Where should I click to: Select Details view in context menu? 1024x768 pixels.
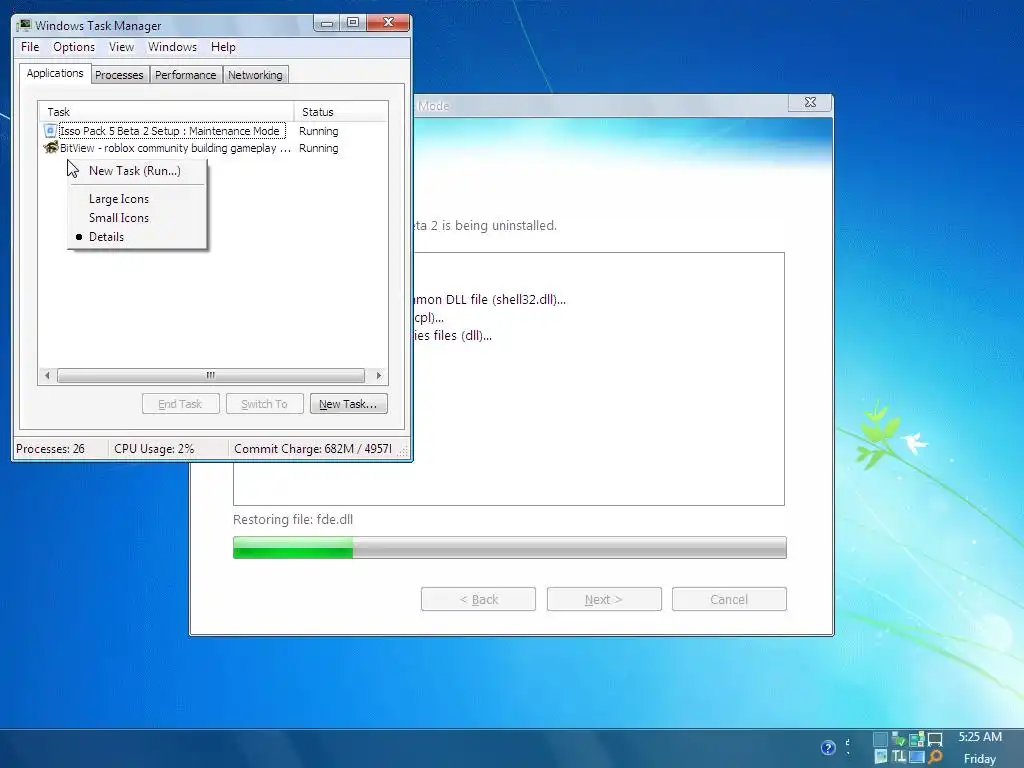(138, 237)
